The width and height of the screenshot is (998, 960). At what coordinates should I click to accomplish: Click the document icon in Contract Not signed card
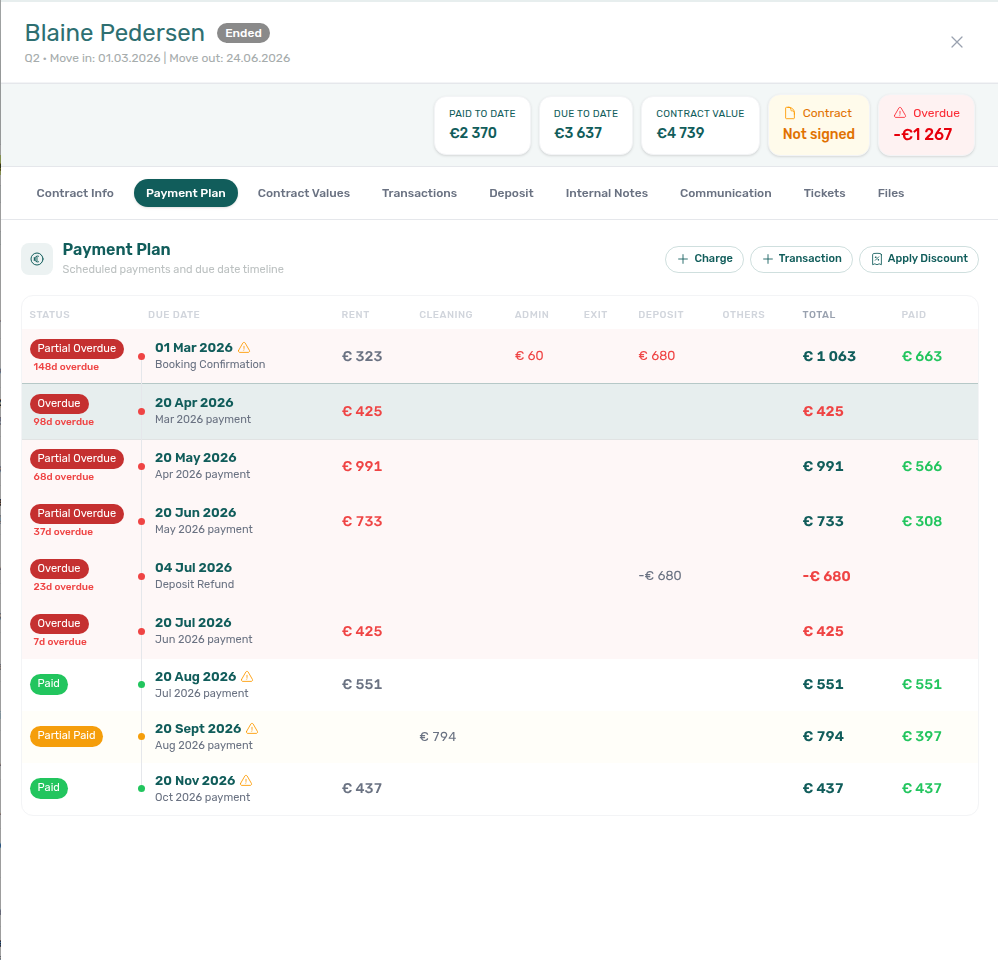click(790, 113)
